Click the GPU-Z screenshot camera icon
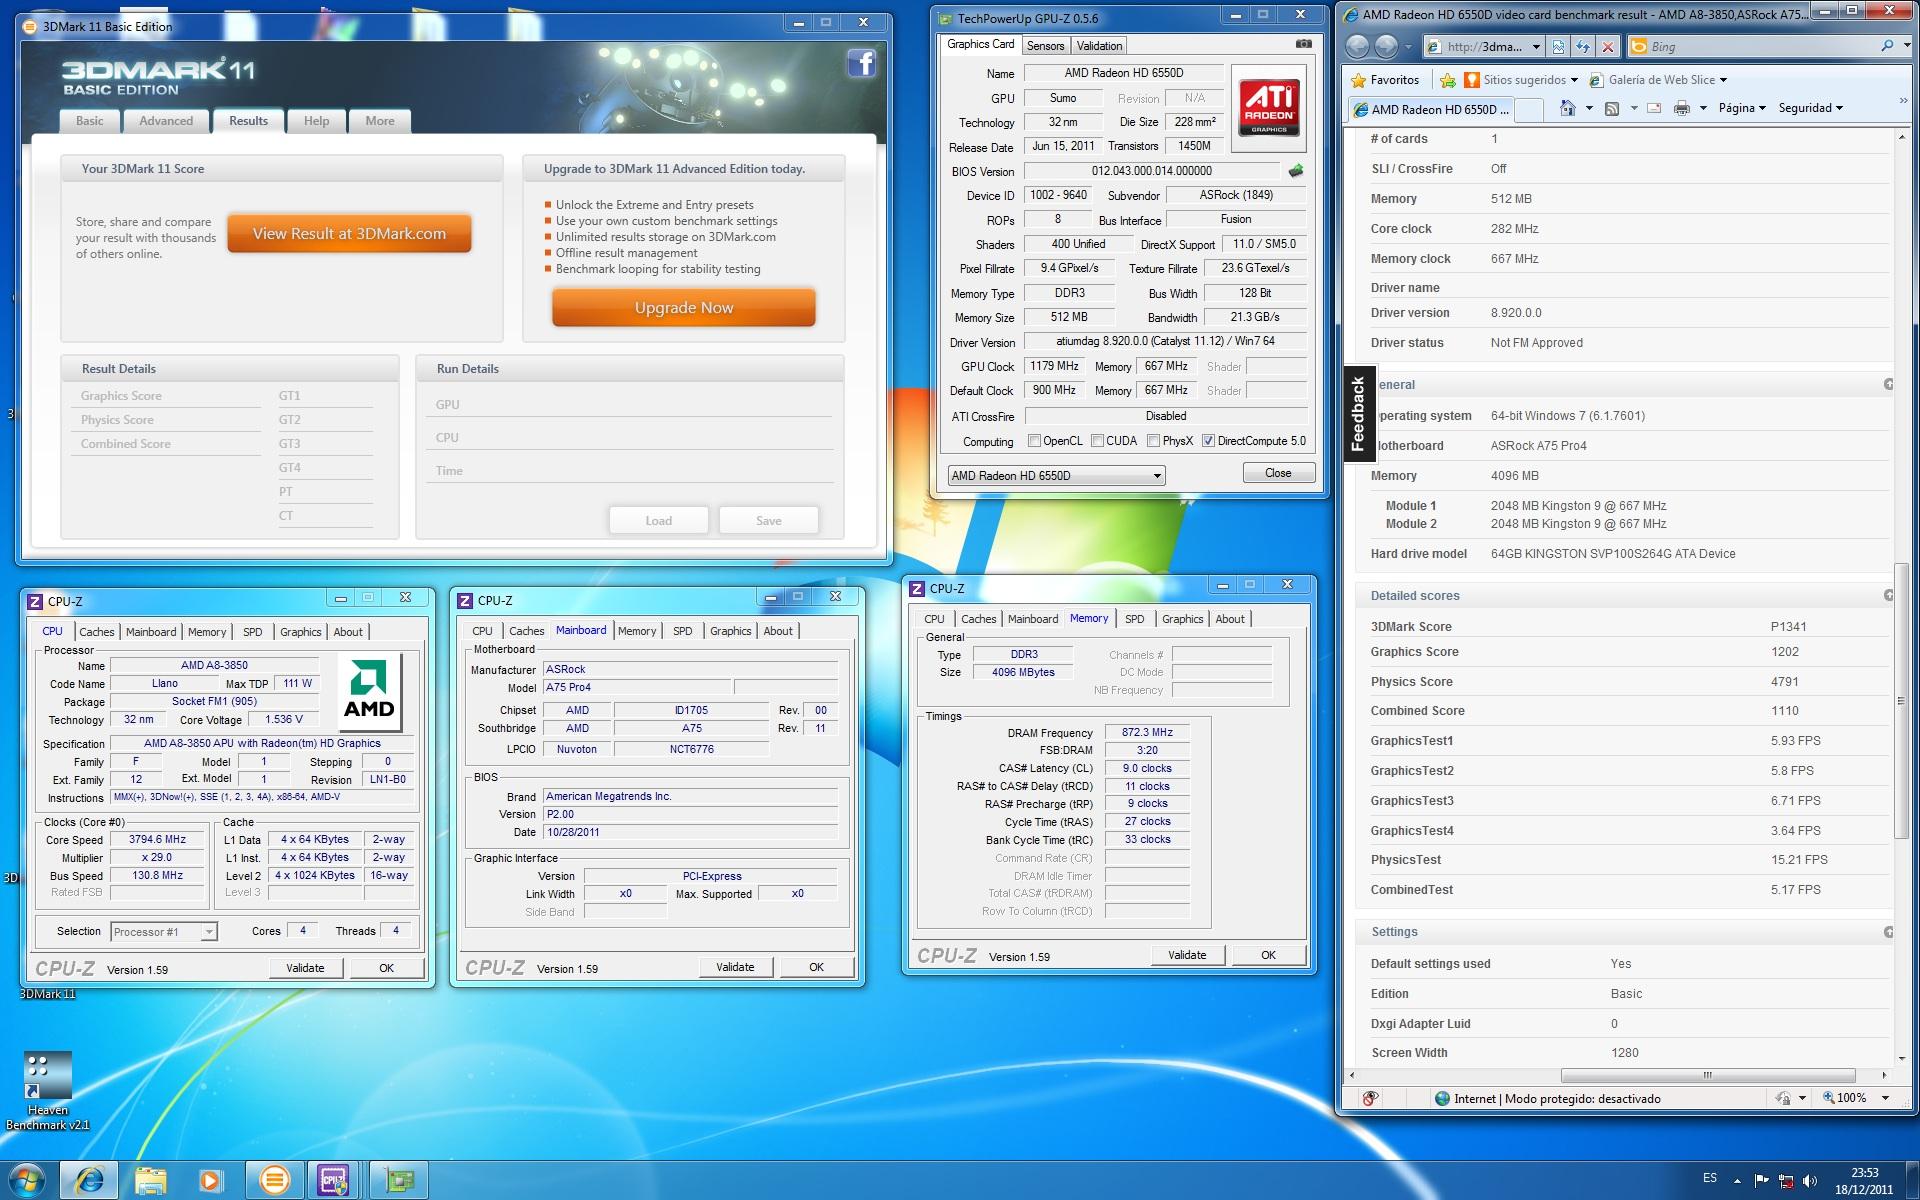Viewport: 1920px width, 1200px height. 1303,44
